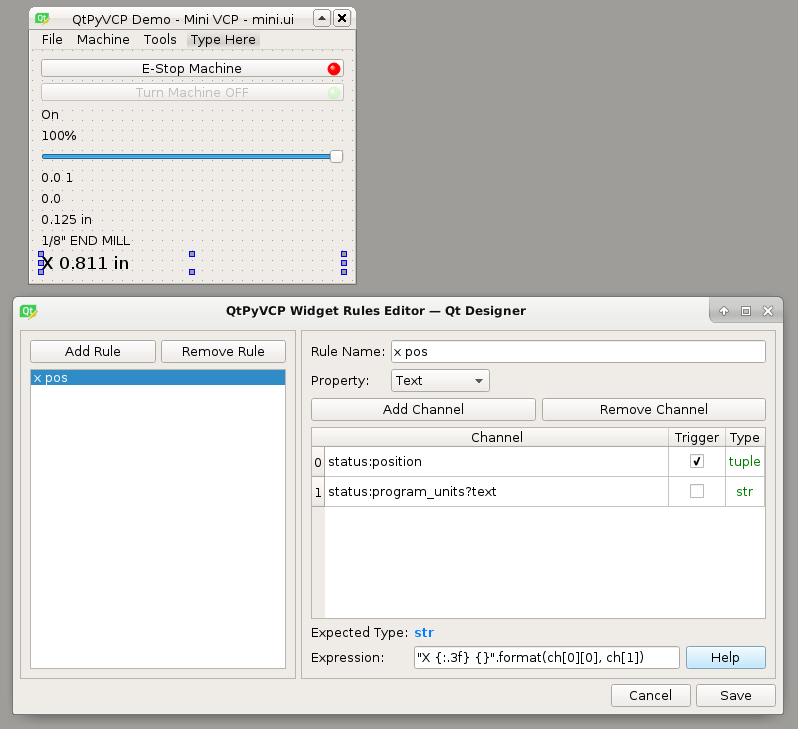
Task: Click the Channel column header
Action: click(497, 437)
